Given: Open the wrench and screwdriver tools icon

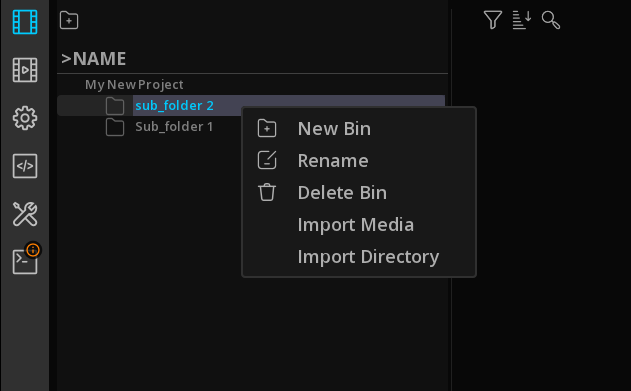Looking at the screenshot, I should [x=25, y=214].
